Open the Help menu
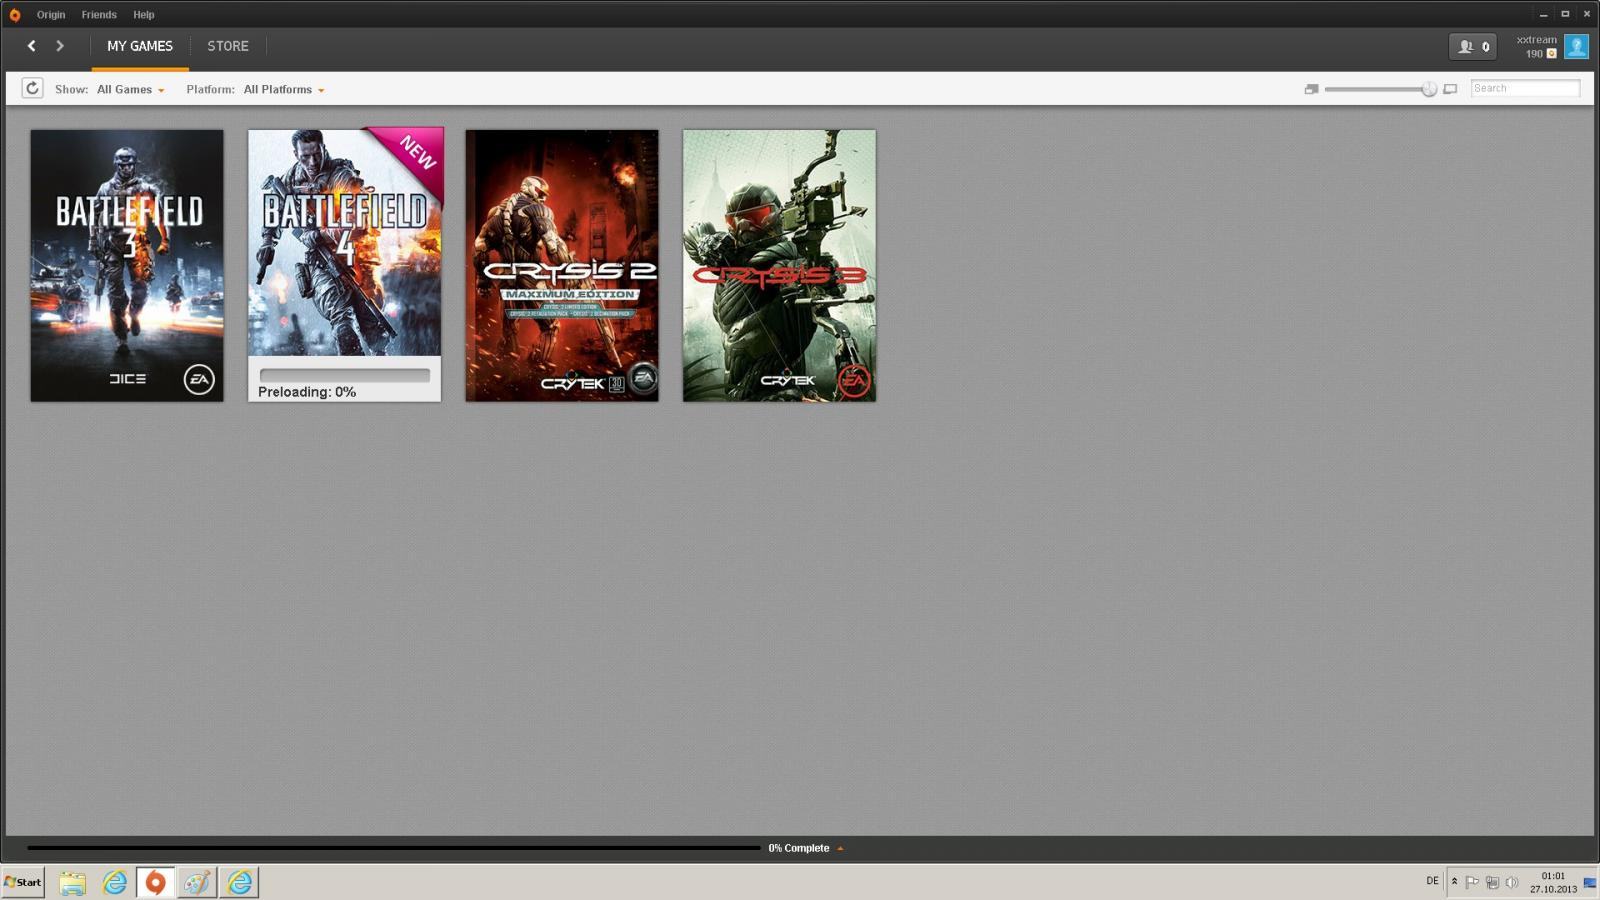Image resolution: width=1600 pixels, height=900 pixels. pos(144,15)
